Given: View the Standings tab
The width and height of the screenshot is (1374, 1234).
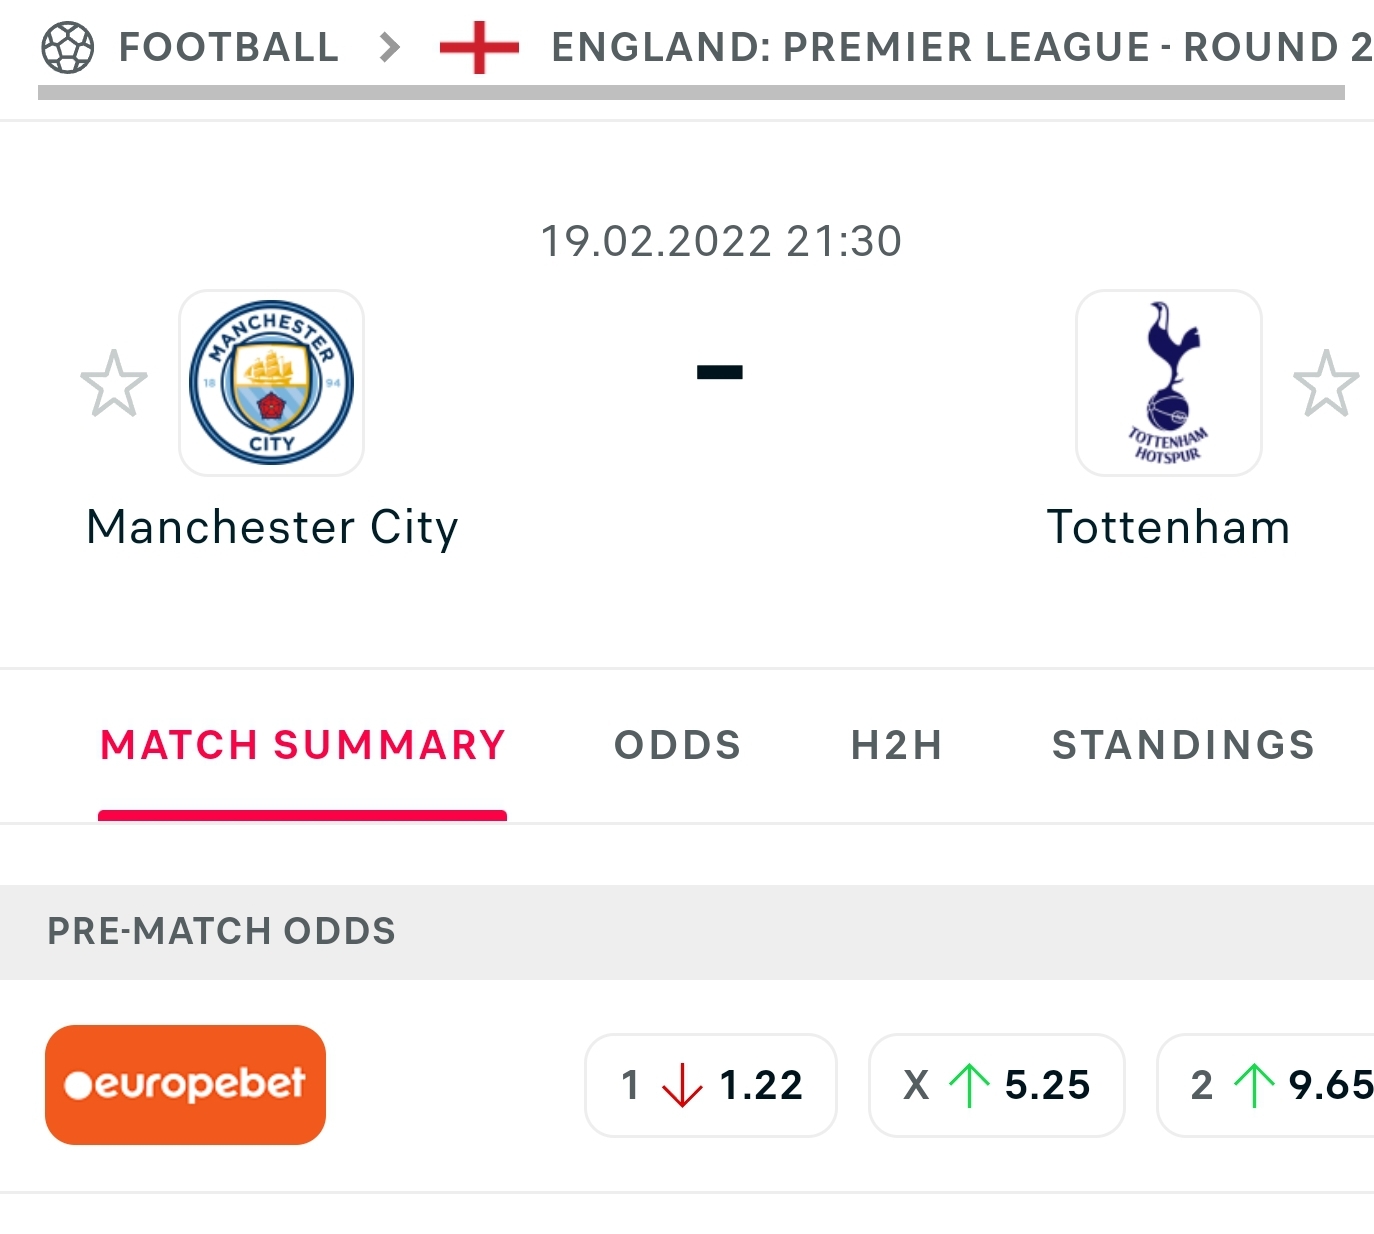Looking at the screenshot, I should [x=1183, y=745].
